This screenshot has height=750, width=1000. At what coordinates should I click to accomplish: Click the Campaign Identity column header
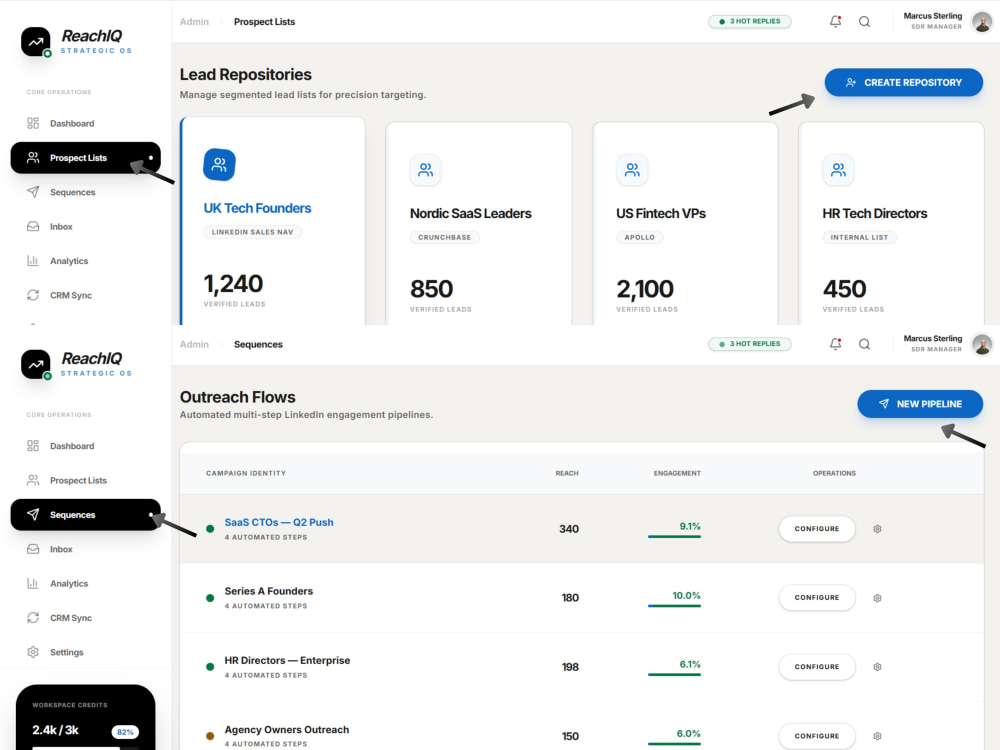click(246, 473)
